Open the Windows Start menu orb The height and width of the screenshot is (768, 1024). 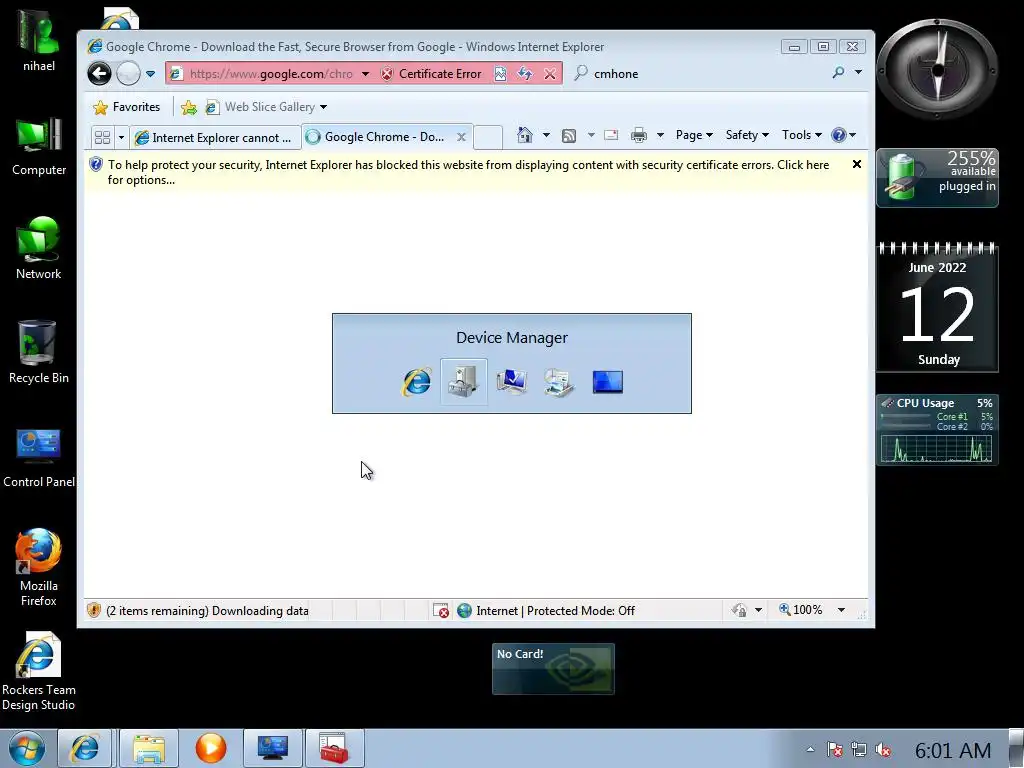tap(27, 748)
